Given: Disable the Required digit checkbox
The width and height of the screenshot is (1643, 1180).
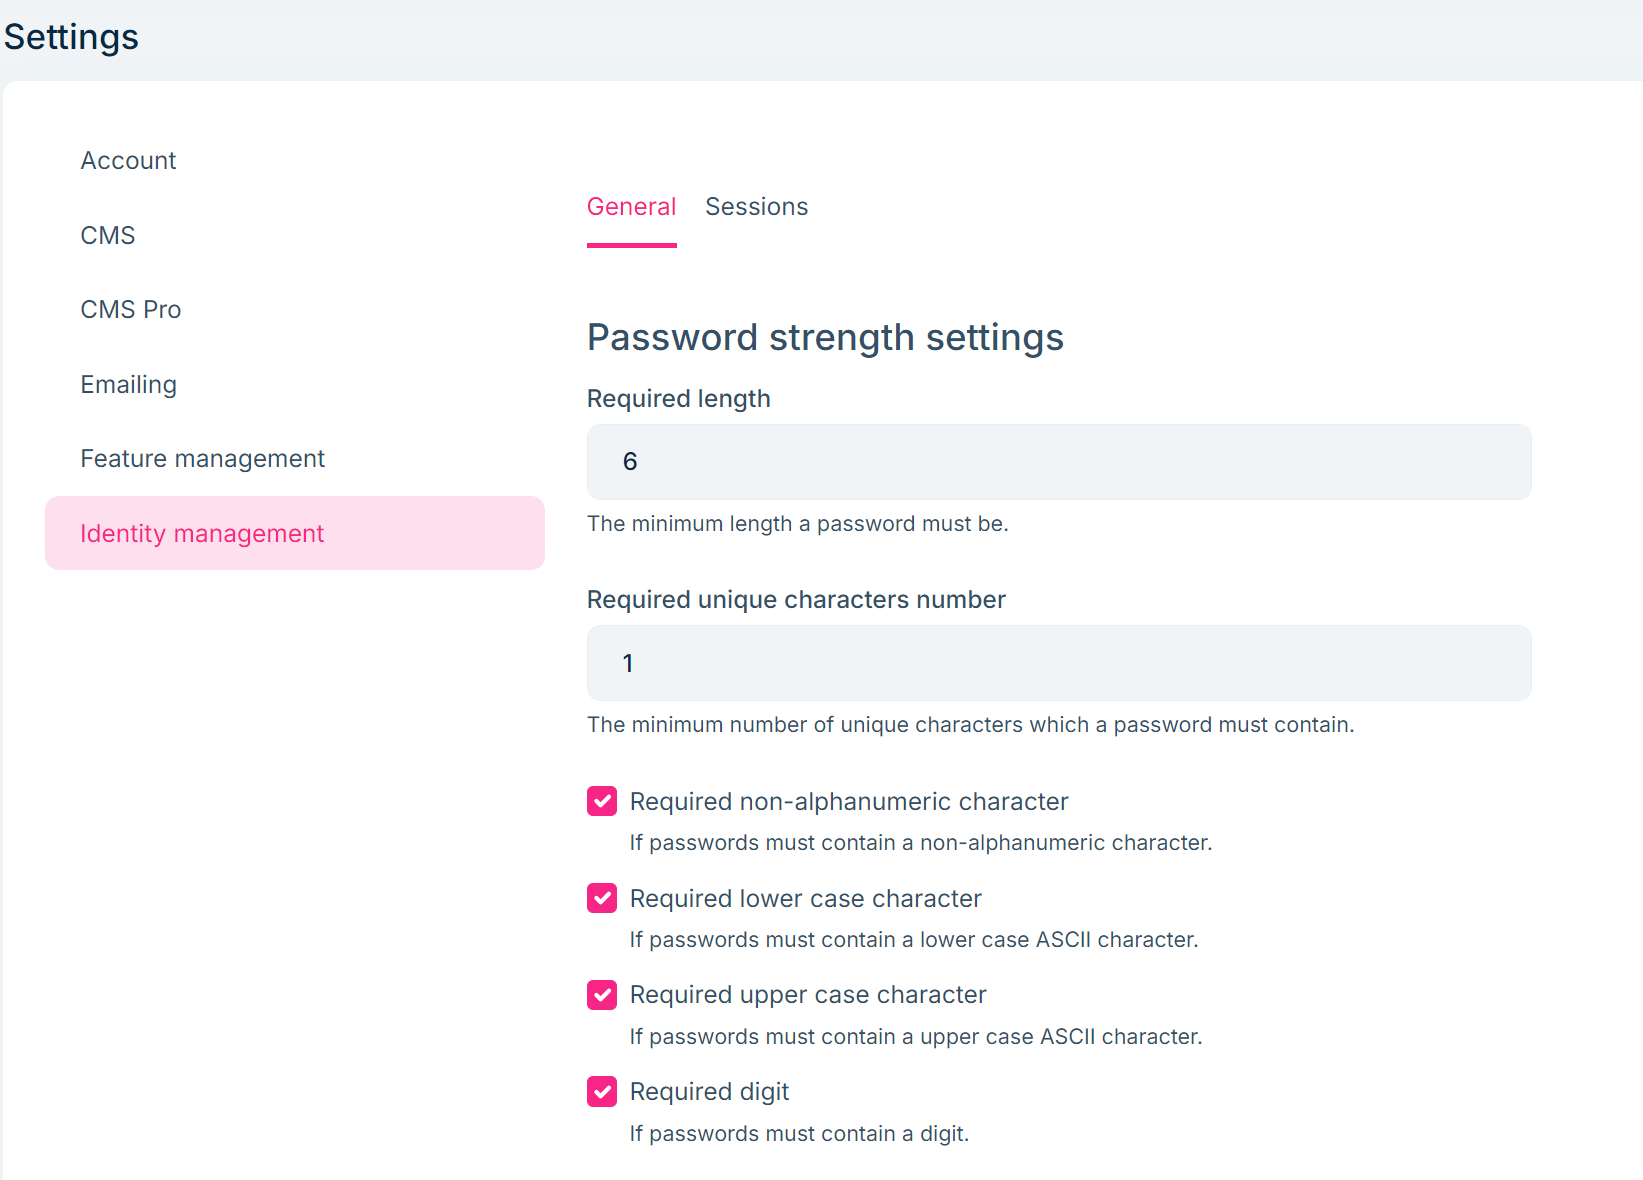Looking at the screenshot, I should (x=602, y=1091).
